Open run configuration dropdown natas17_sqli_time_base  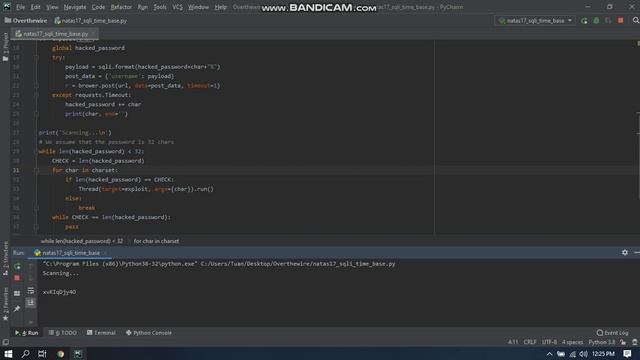536,20
